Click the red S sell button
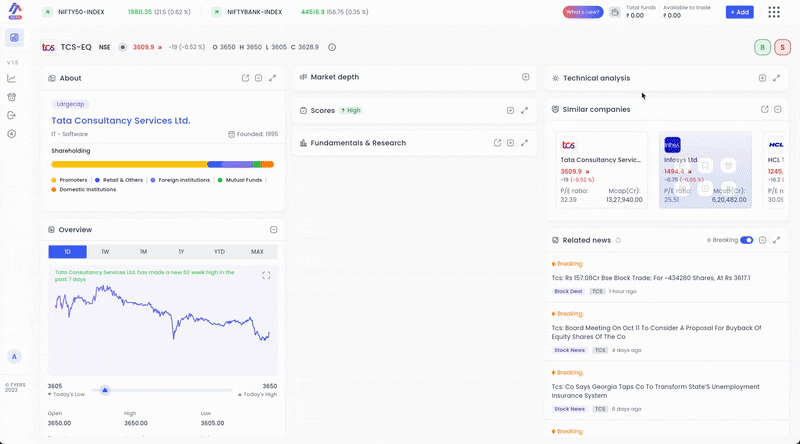Viewport: 800px width, 444px height. pos(782,47)
